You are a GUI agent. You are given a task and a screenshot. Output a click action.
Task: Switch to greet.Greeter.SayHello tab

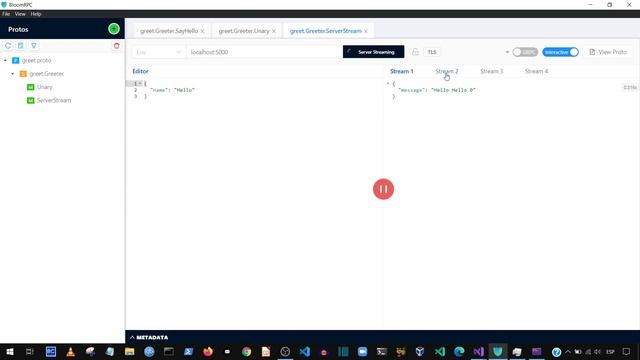click(169, 31)
